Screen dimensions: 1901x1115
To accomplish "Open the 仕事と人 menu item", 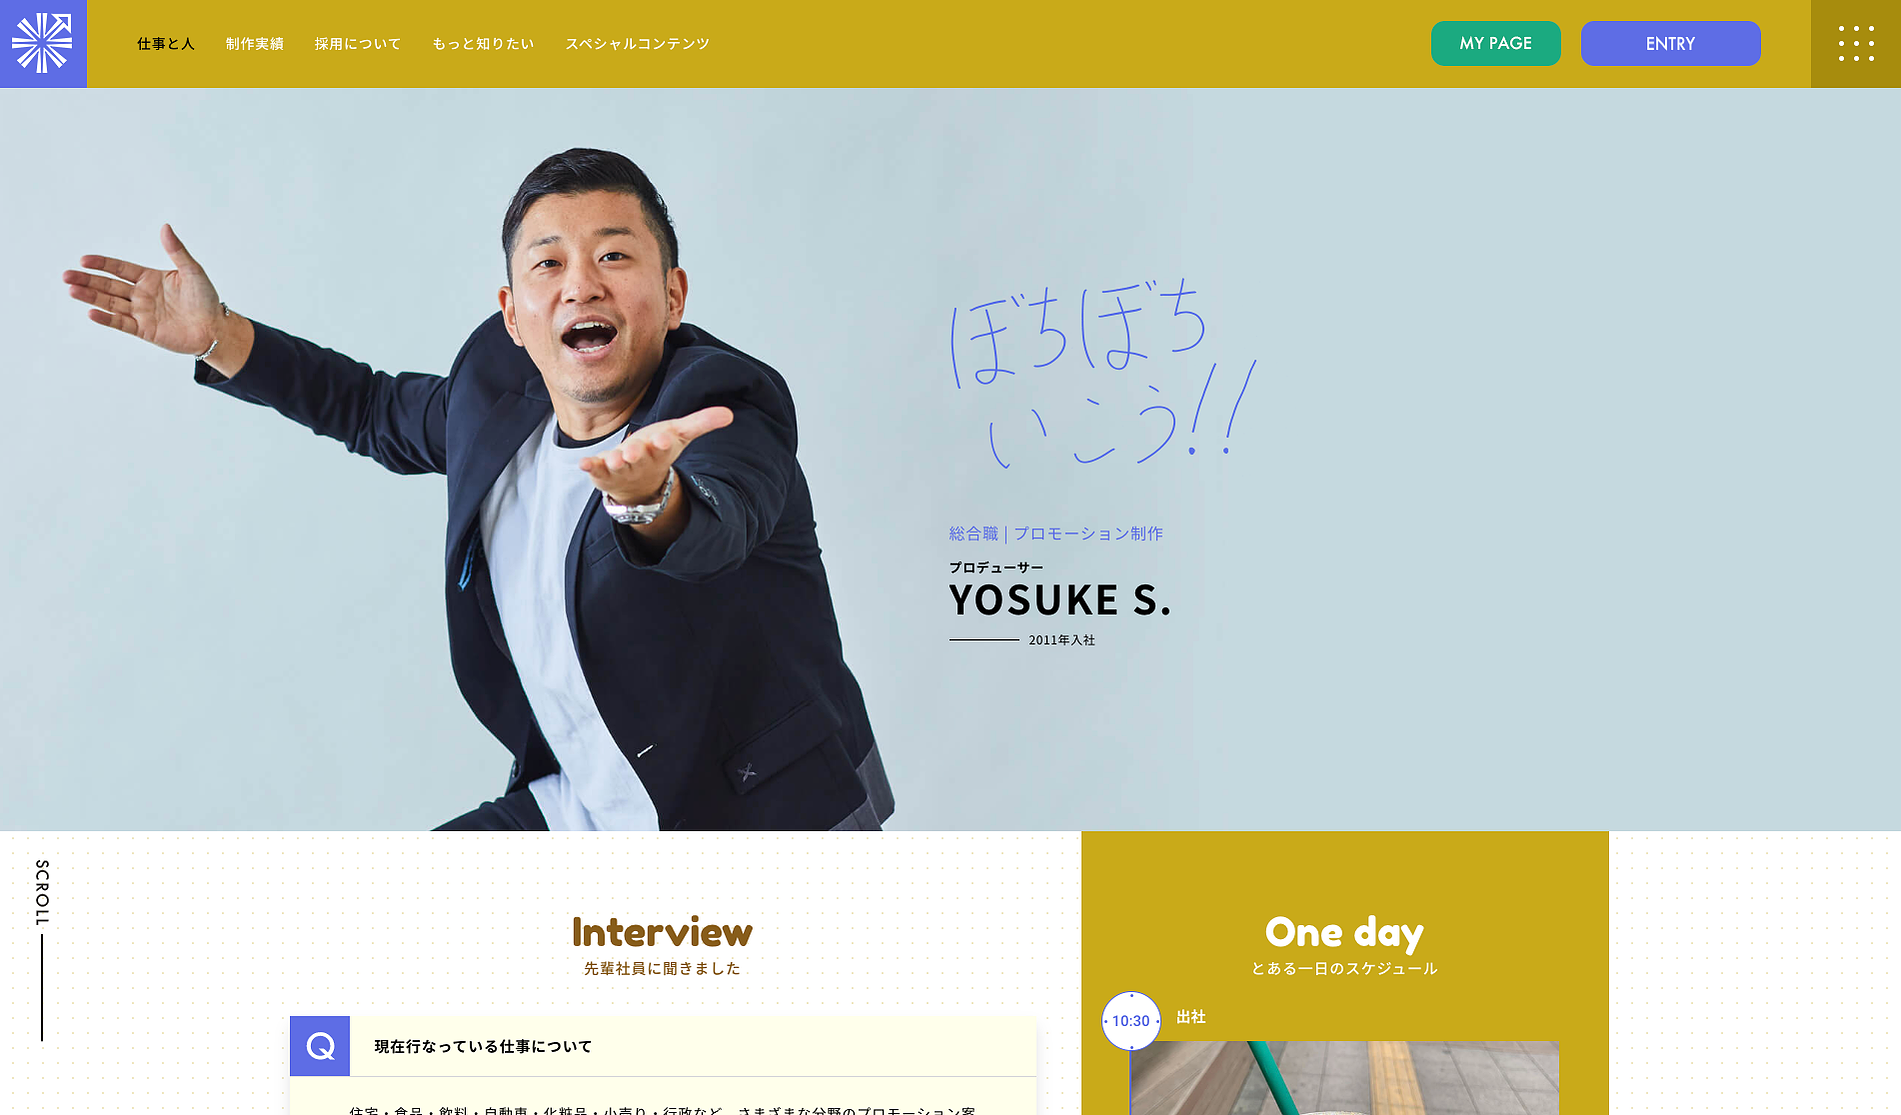I will tap(166, 44).
